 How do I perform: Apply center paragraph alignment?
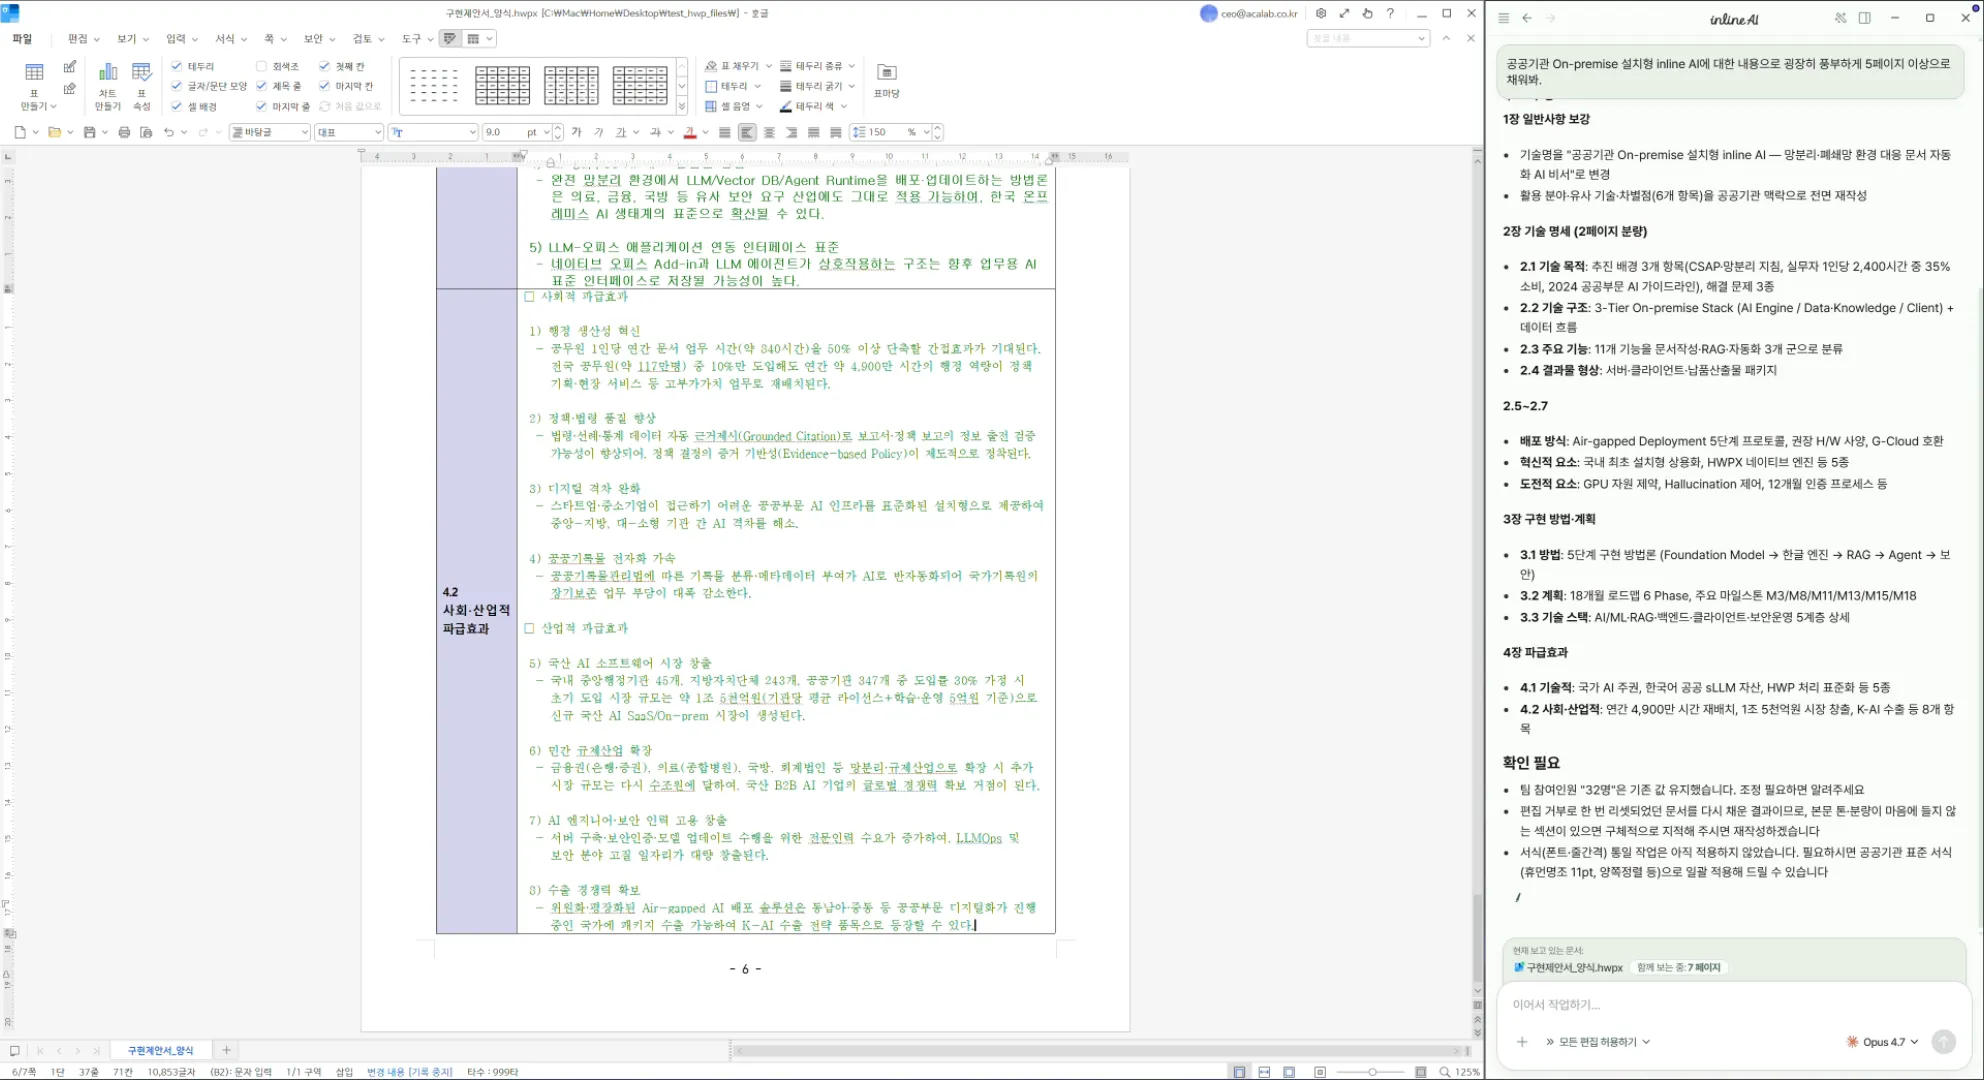769,132
